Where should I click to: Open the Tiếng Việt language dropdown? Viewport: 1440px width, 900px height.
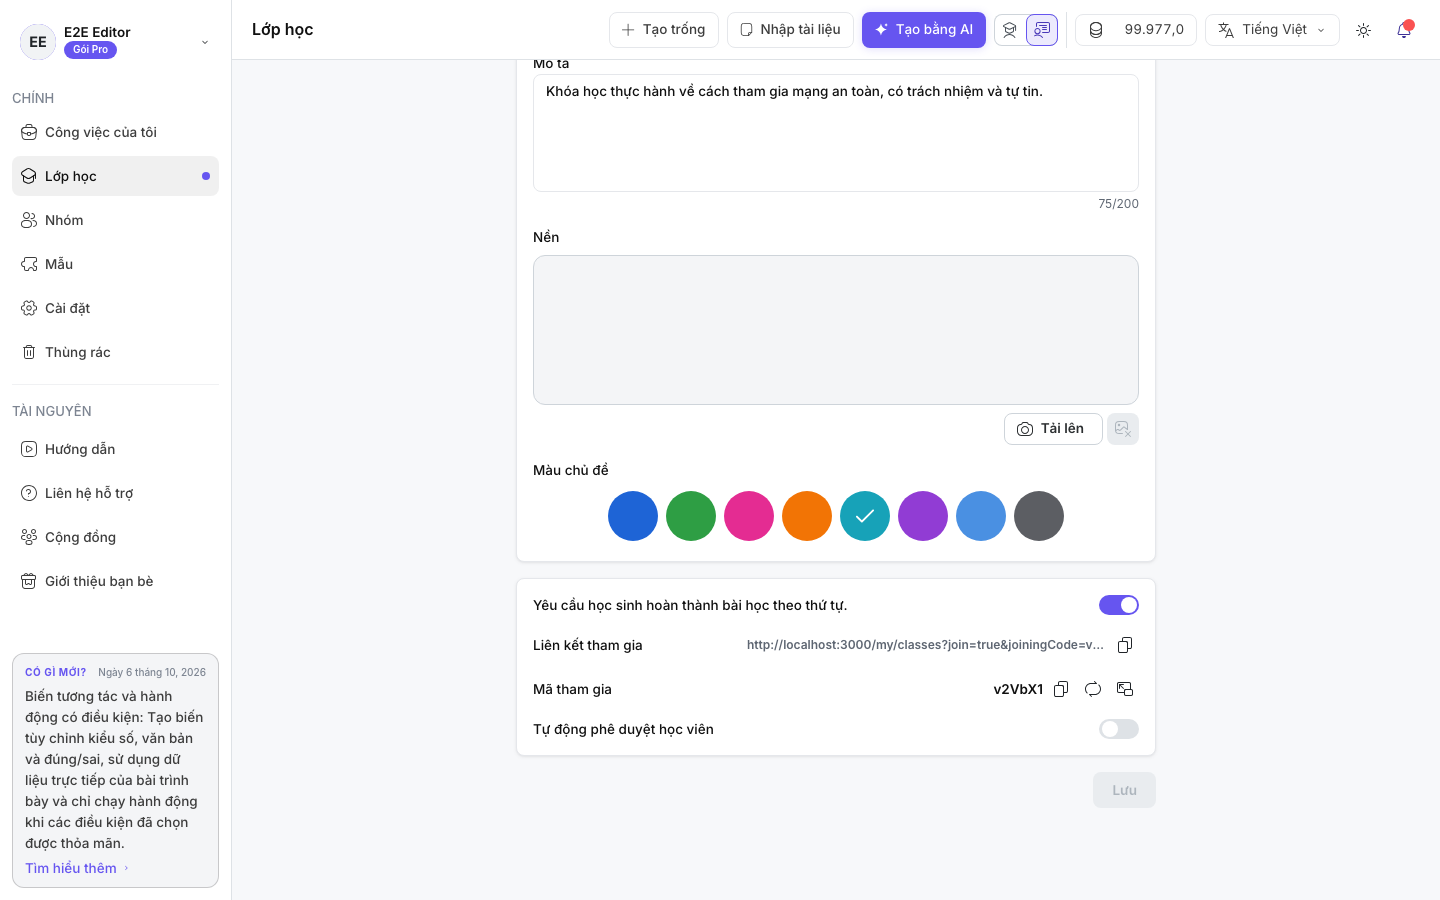tap(1272, 30)
